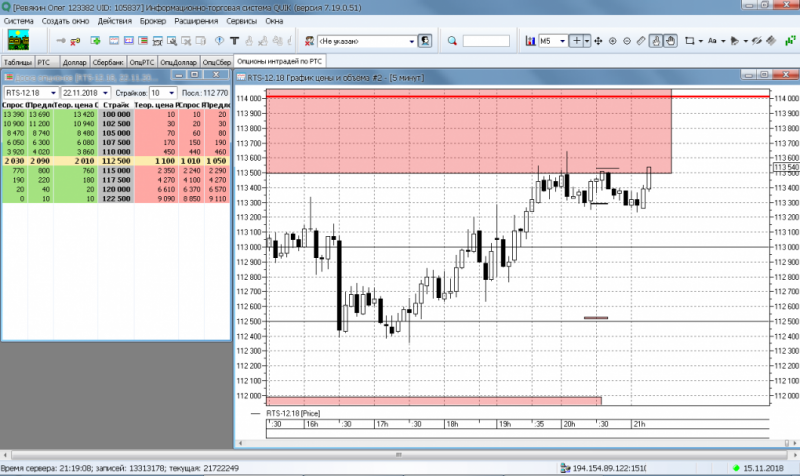The width and height of the screenshot is (800, 476).
Task: Open the Система menu
Action: (18, 21)
